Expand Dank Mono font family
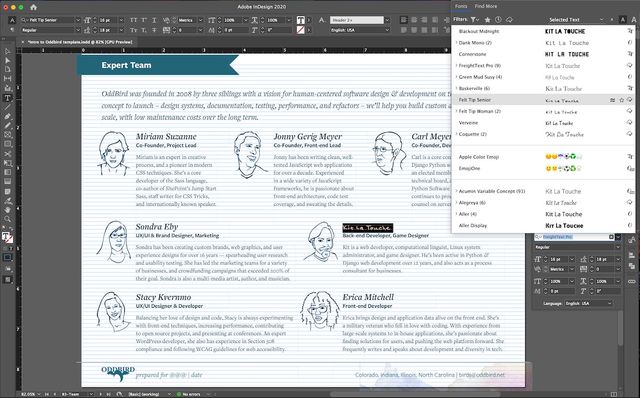 (x=456, y=43)
